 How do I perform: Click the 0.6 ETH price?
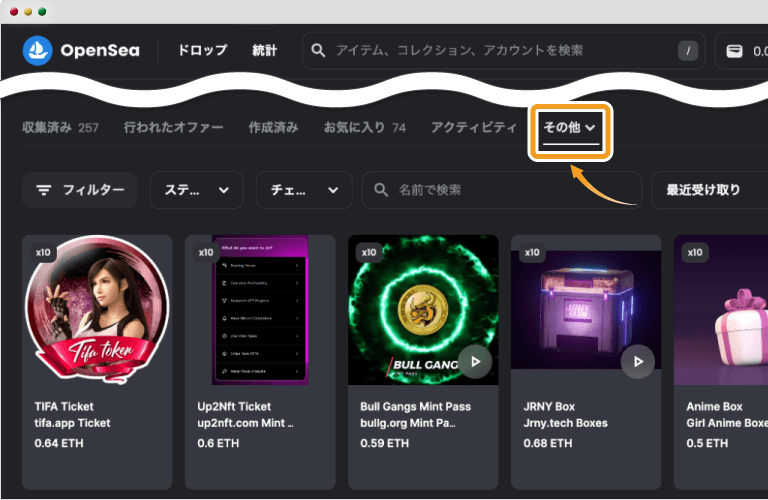pyautogui.click(x=218, y=443)
